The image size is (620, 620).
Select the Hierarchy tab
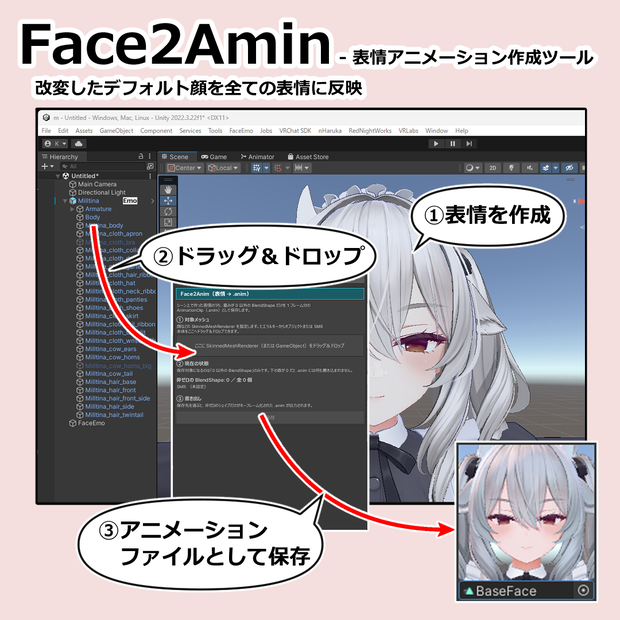click(60, 157)
